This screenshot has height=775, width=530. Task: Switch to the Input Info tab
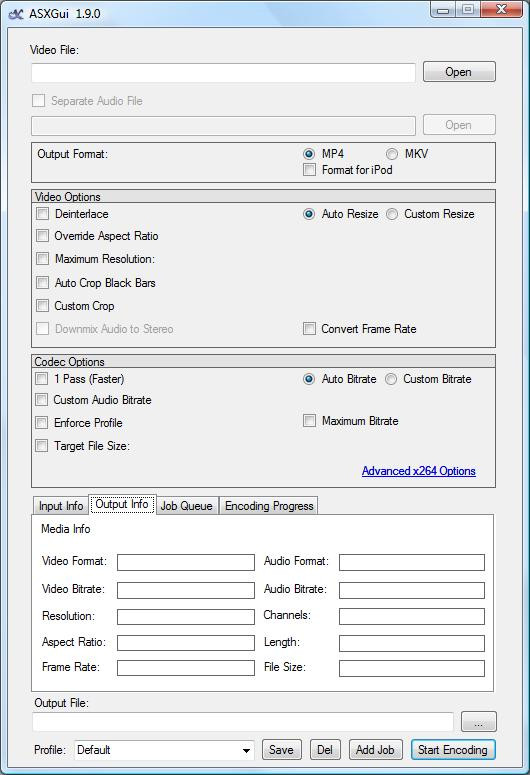(x=61, y=506)
